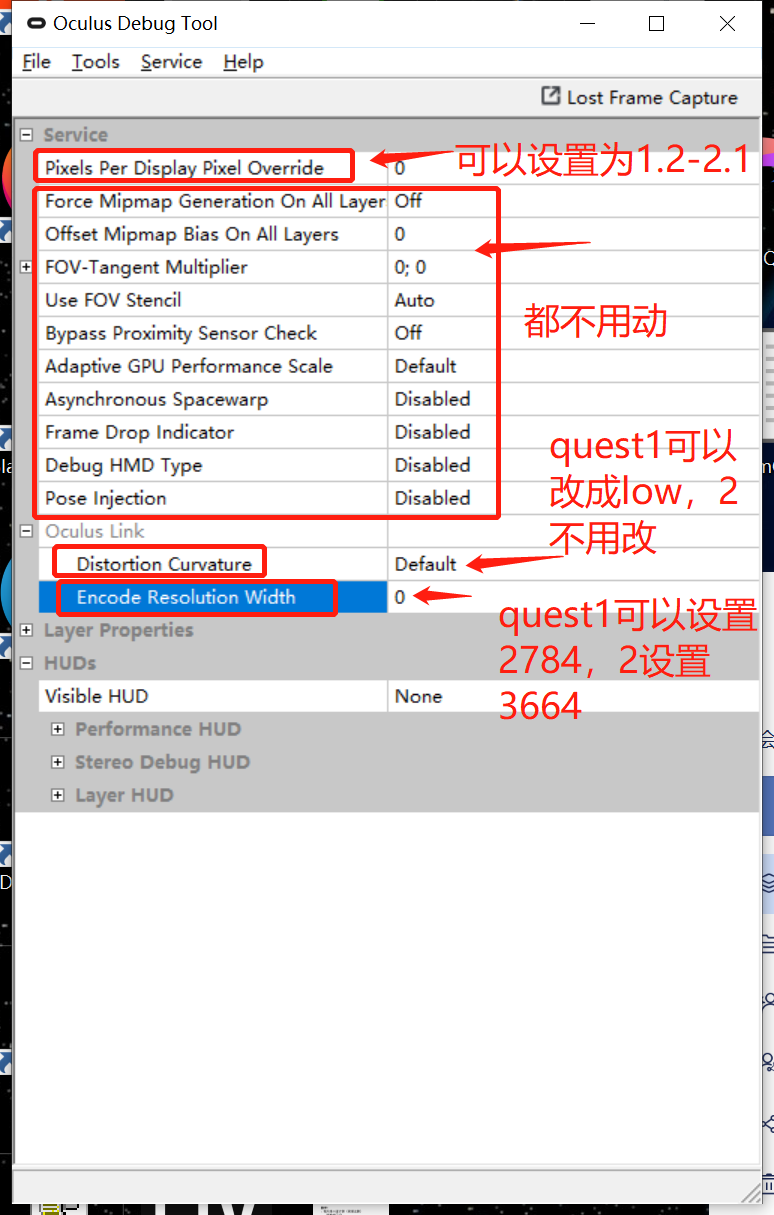Change Debug HMD Type value
Screen dimensions: 774x1215
[572, 465]
